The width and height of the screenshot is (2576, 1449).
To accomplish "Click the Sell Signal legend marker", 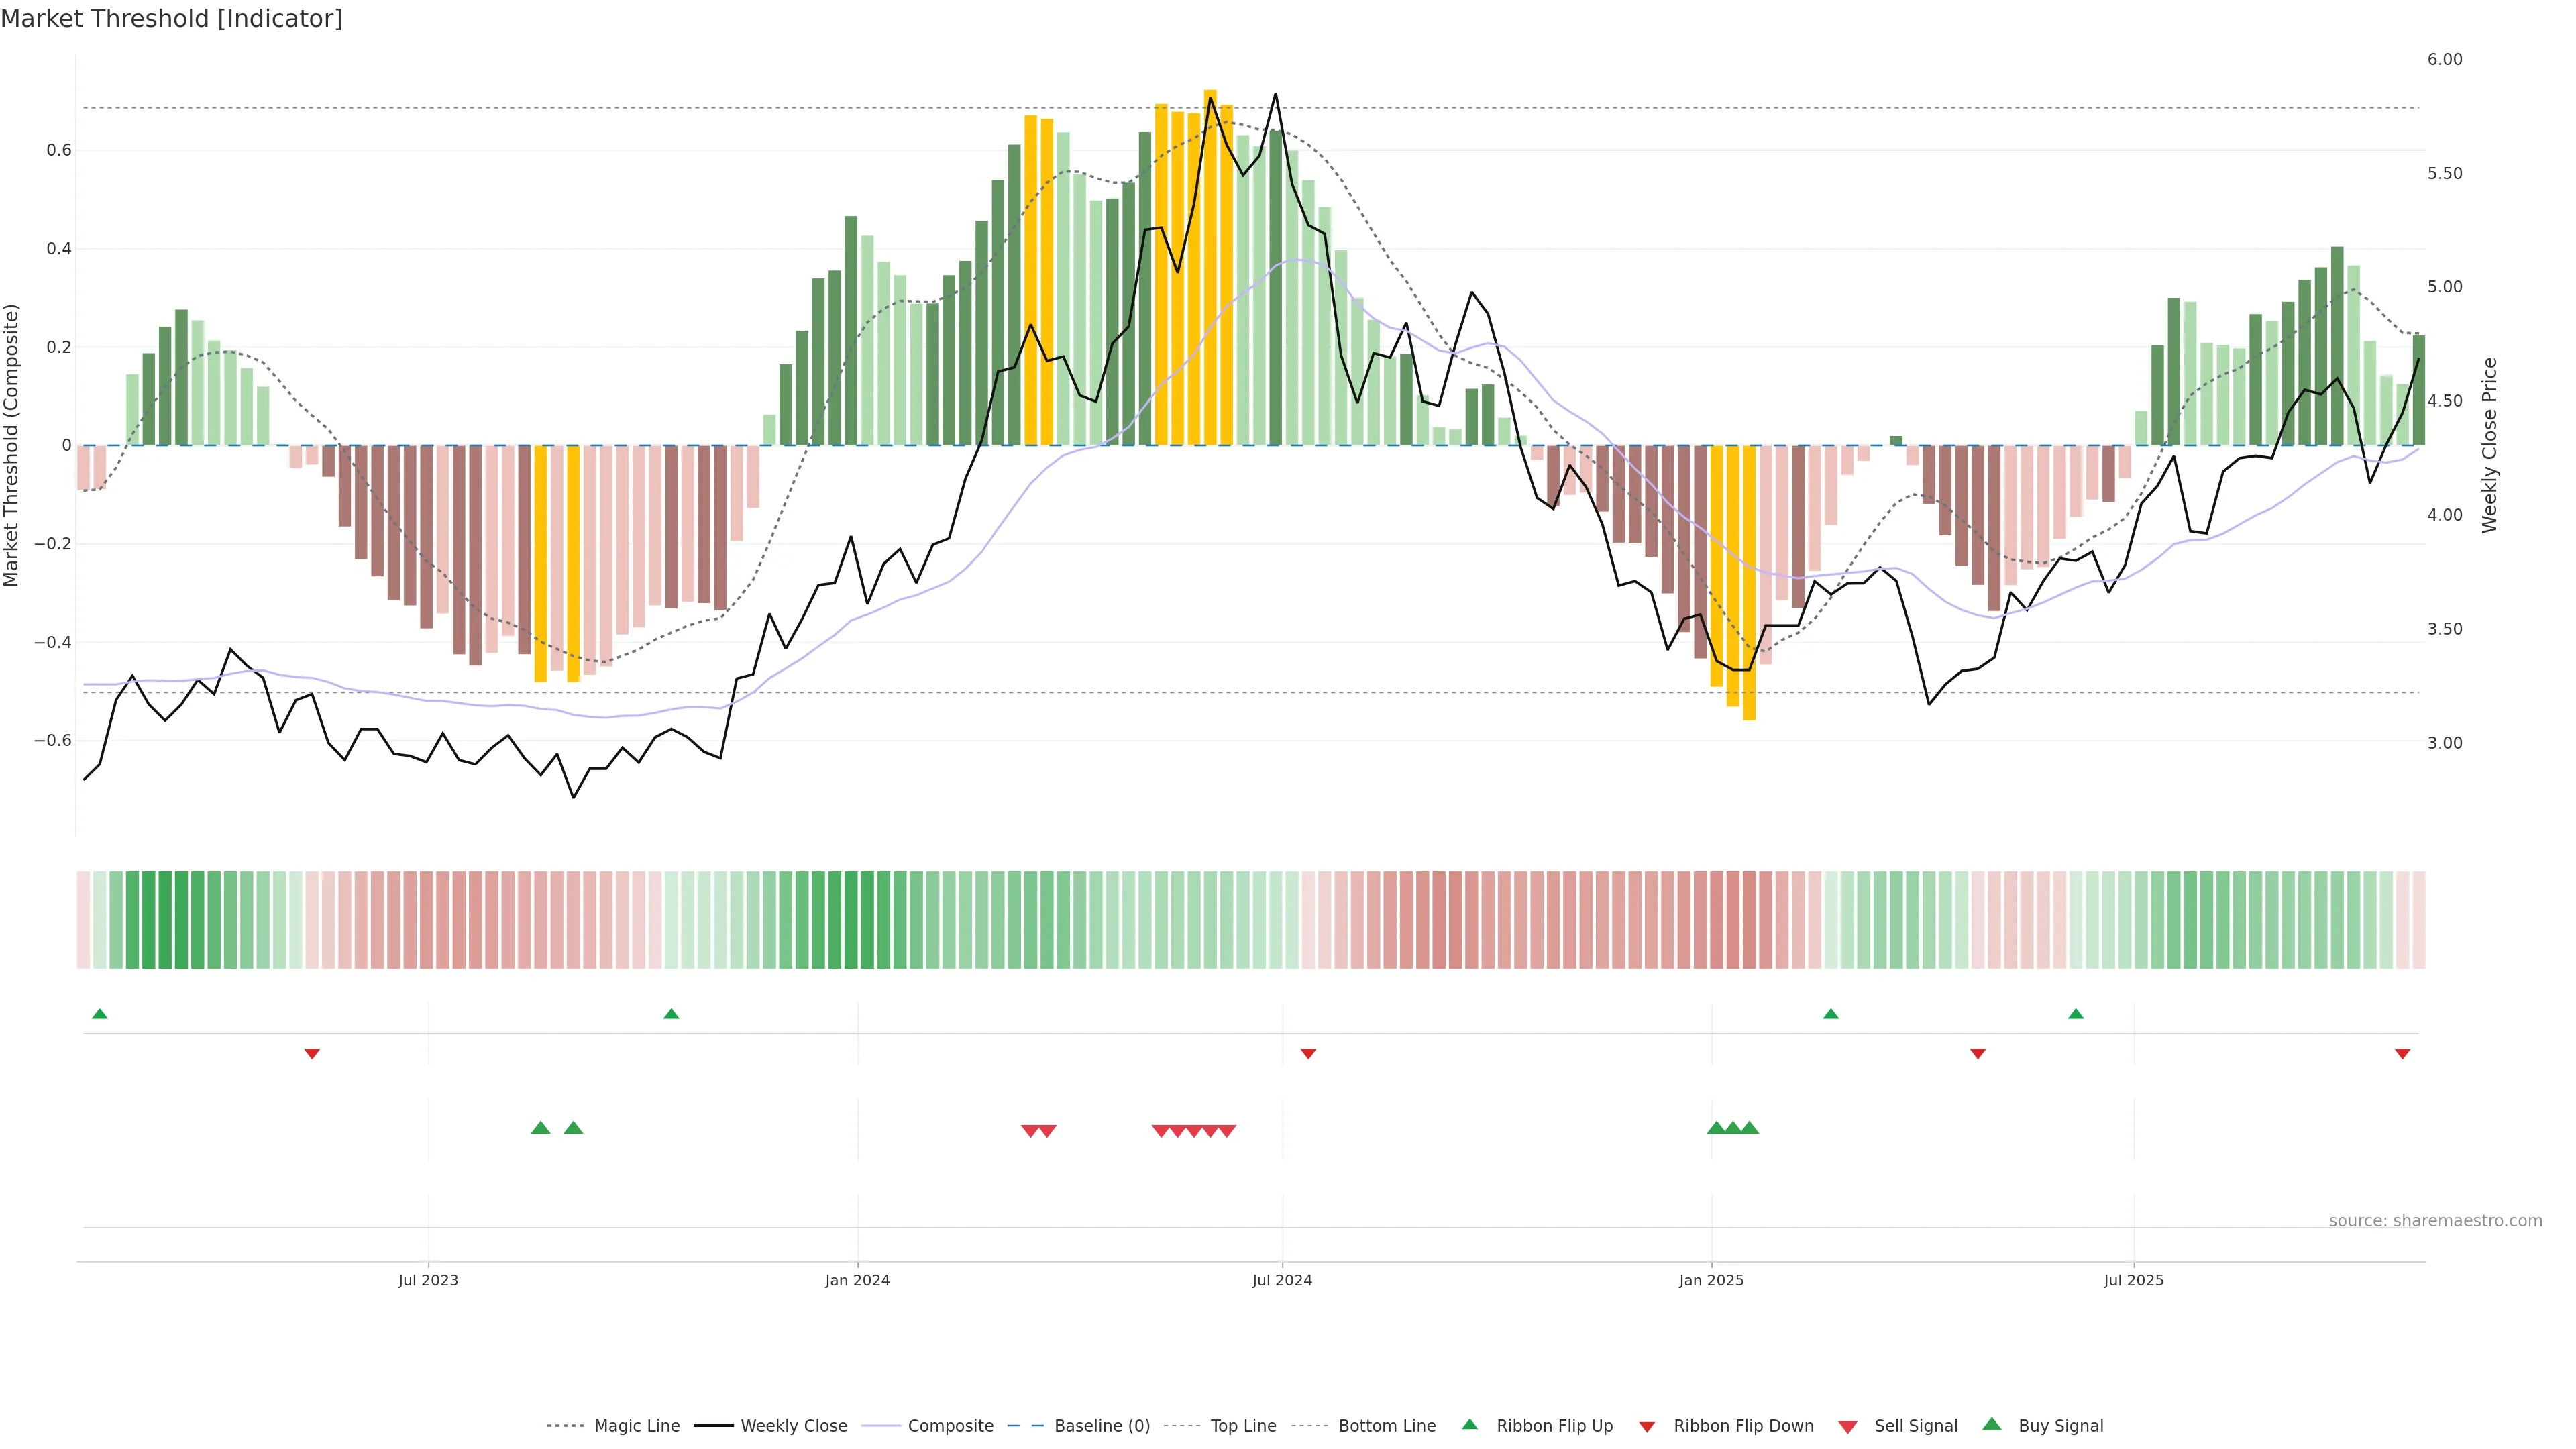I will click(x=1847, y=1426).
